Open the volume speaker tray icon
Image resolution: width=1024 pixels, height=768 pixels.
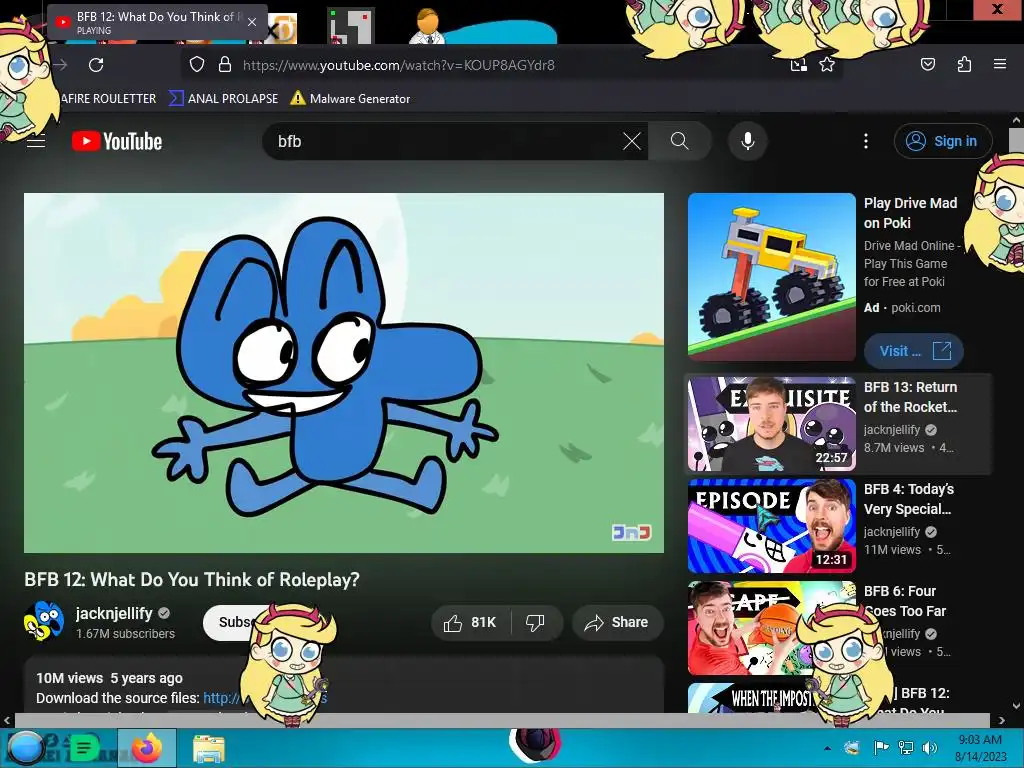point(929,748)
